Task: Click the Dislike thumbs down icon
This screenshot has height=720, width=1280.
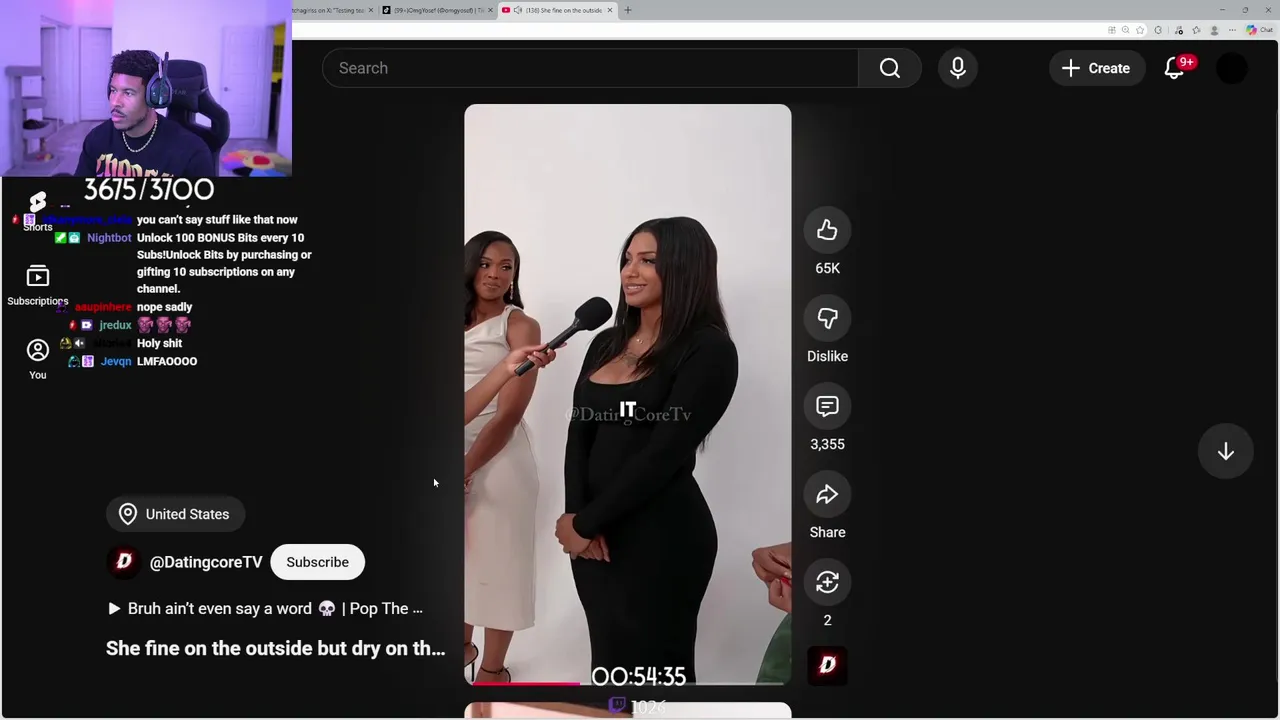Action: [827, 318]
